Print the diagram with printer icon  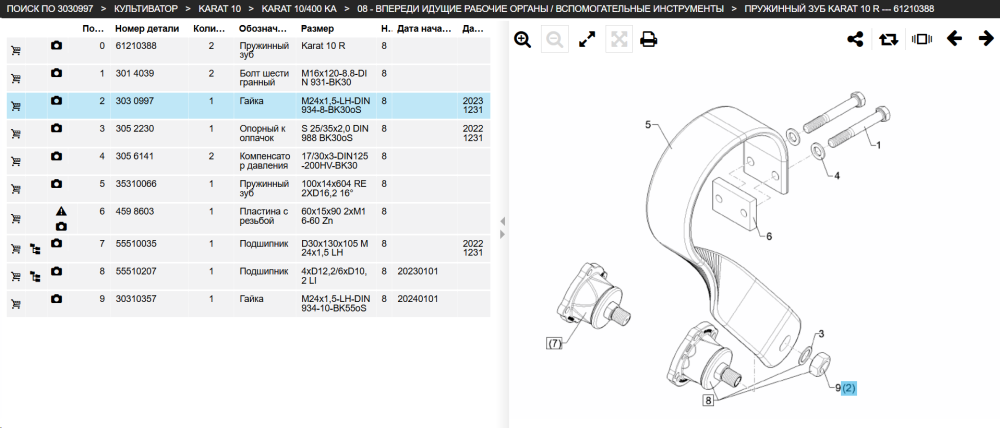coord(649,40)
